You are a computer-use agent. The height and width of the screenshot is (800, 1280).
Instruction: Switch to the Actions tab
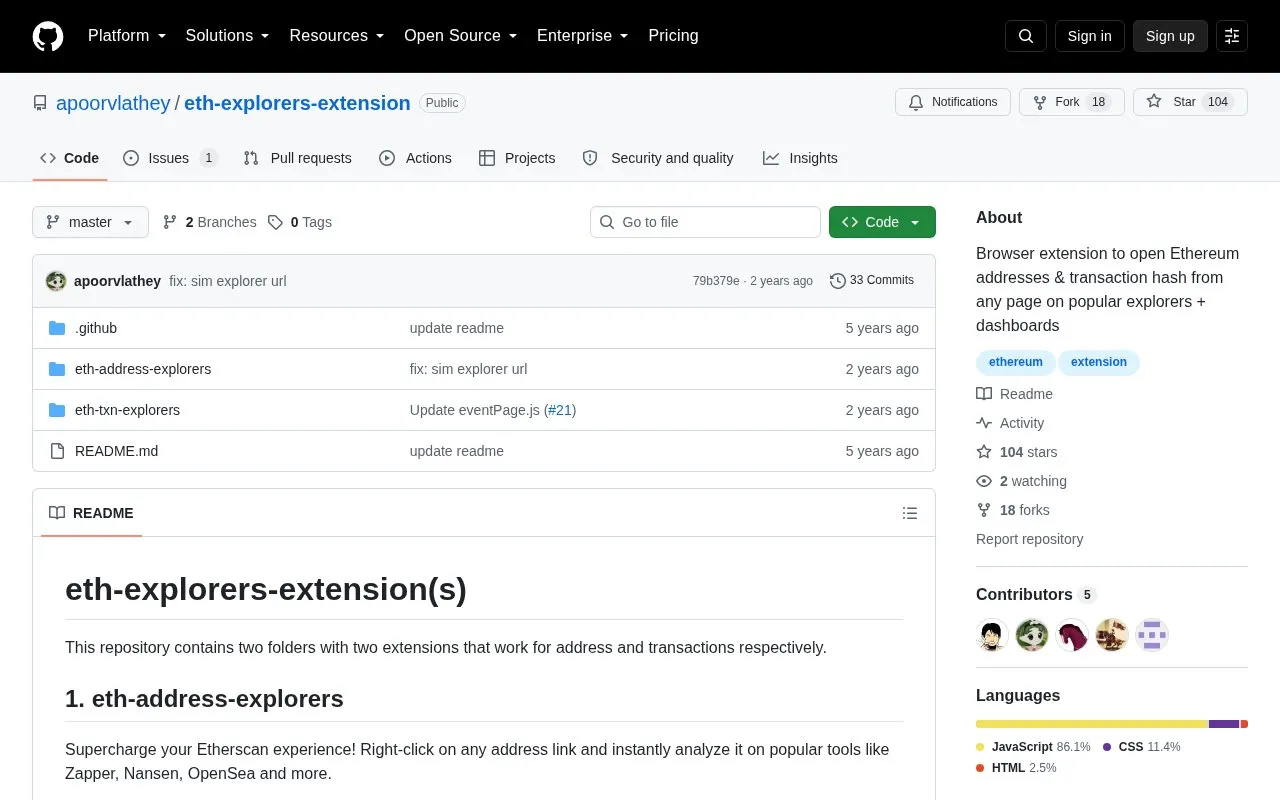tap(415, 158)
